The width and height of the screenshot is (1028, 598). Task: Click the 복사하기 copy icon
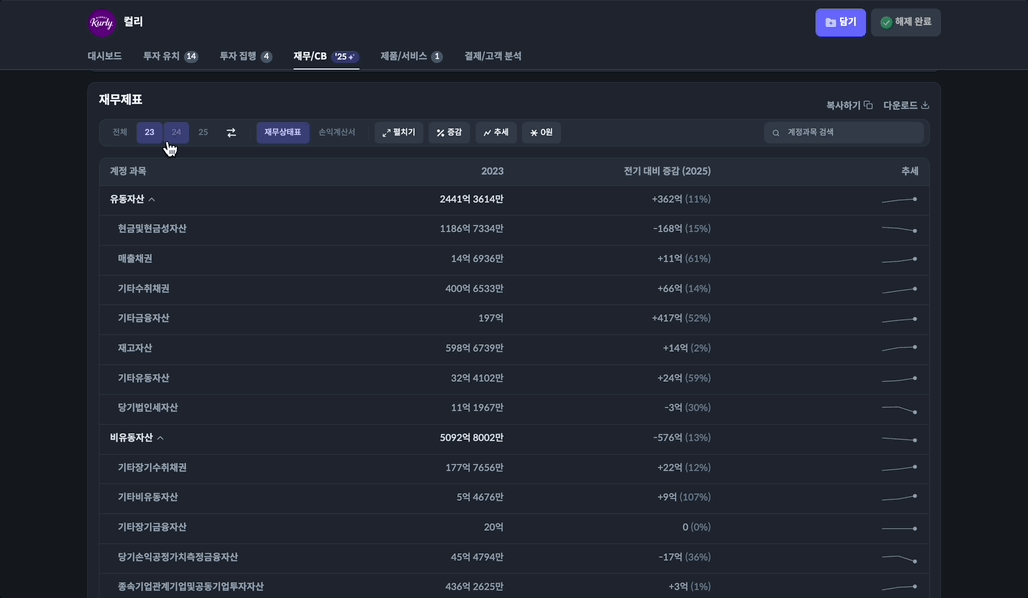point(868,105)
